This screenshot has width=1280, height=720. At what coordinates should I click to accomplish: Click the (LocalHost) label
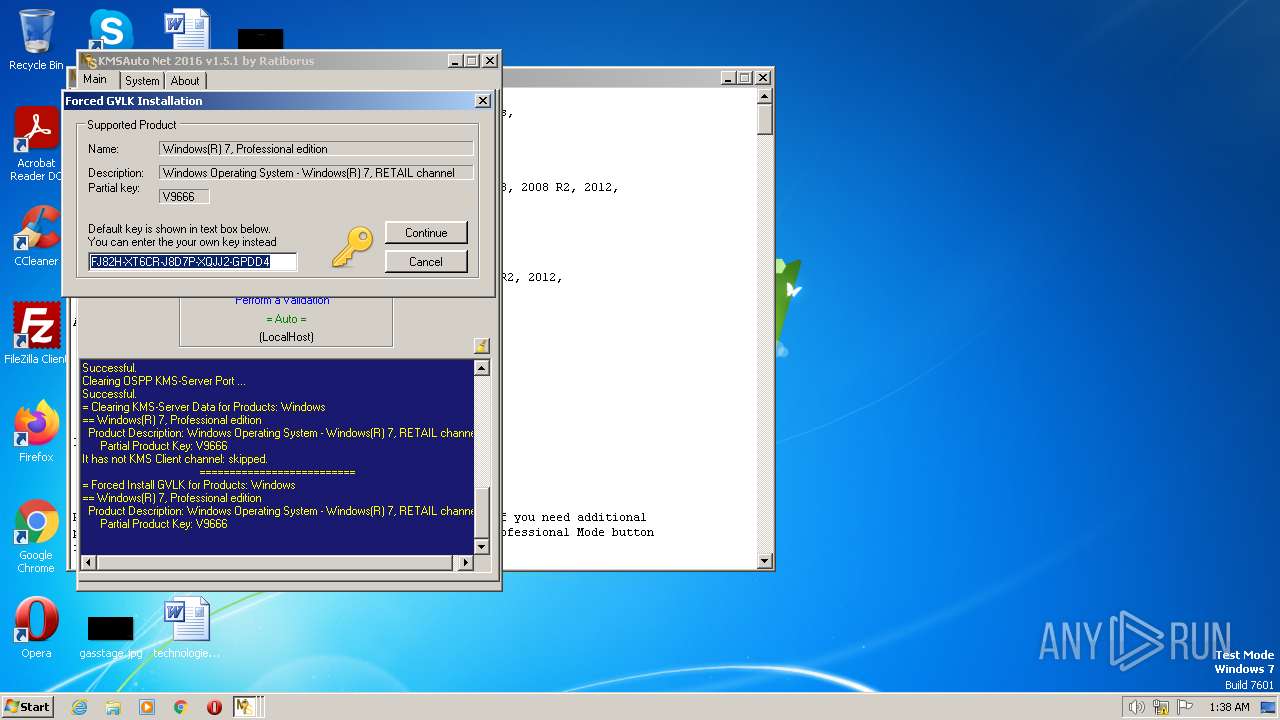pyautogui.click(x=286, y=337)
